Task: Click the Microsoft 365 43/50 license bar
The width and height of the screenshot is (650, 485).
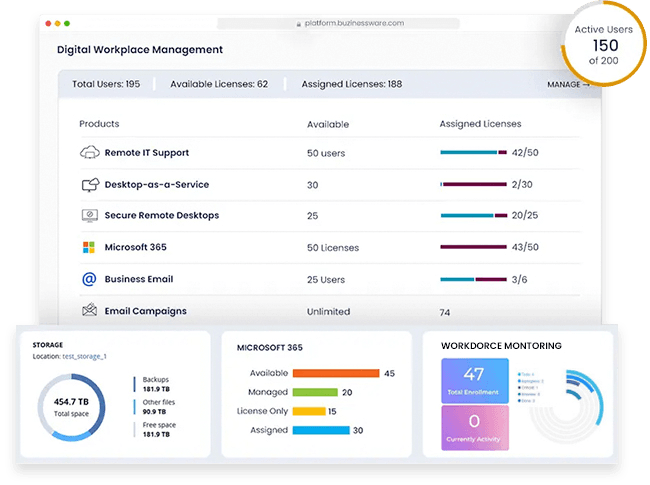Action: coord(473,248)
